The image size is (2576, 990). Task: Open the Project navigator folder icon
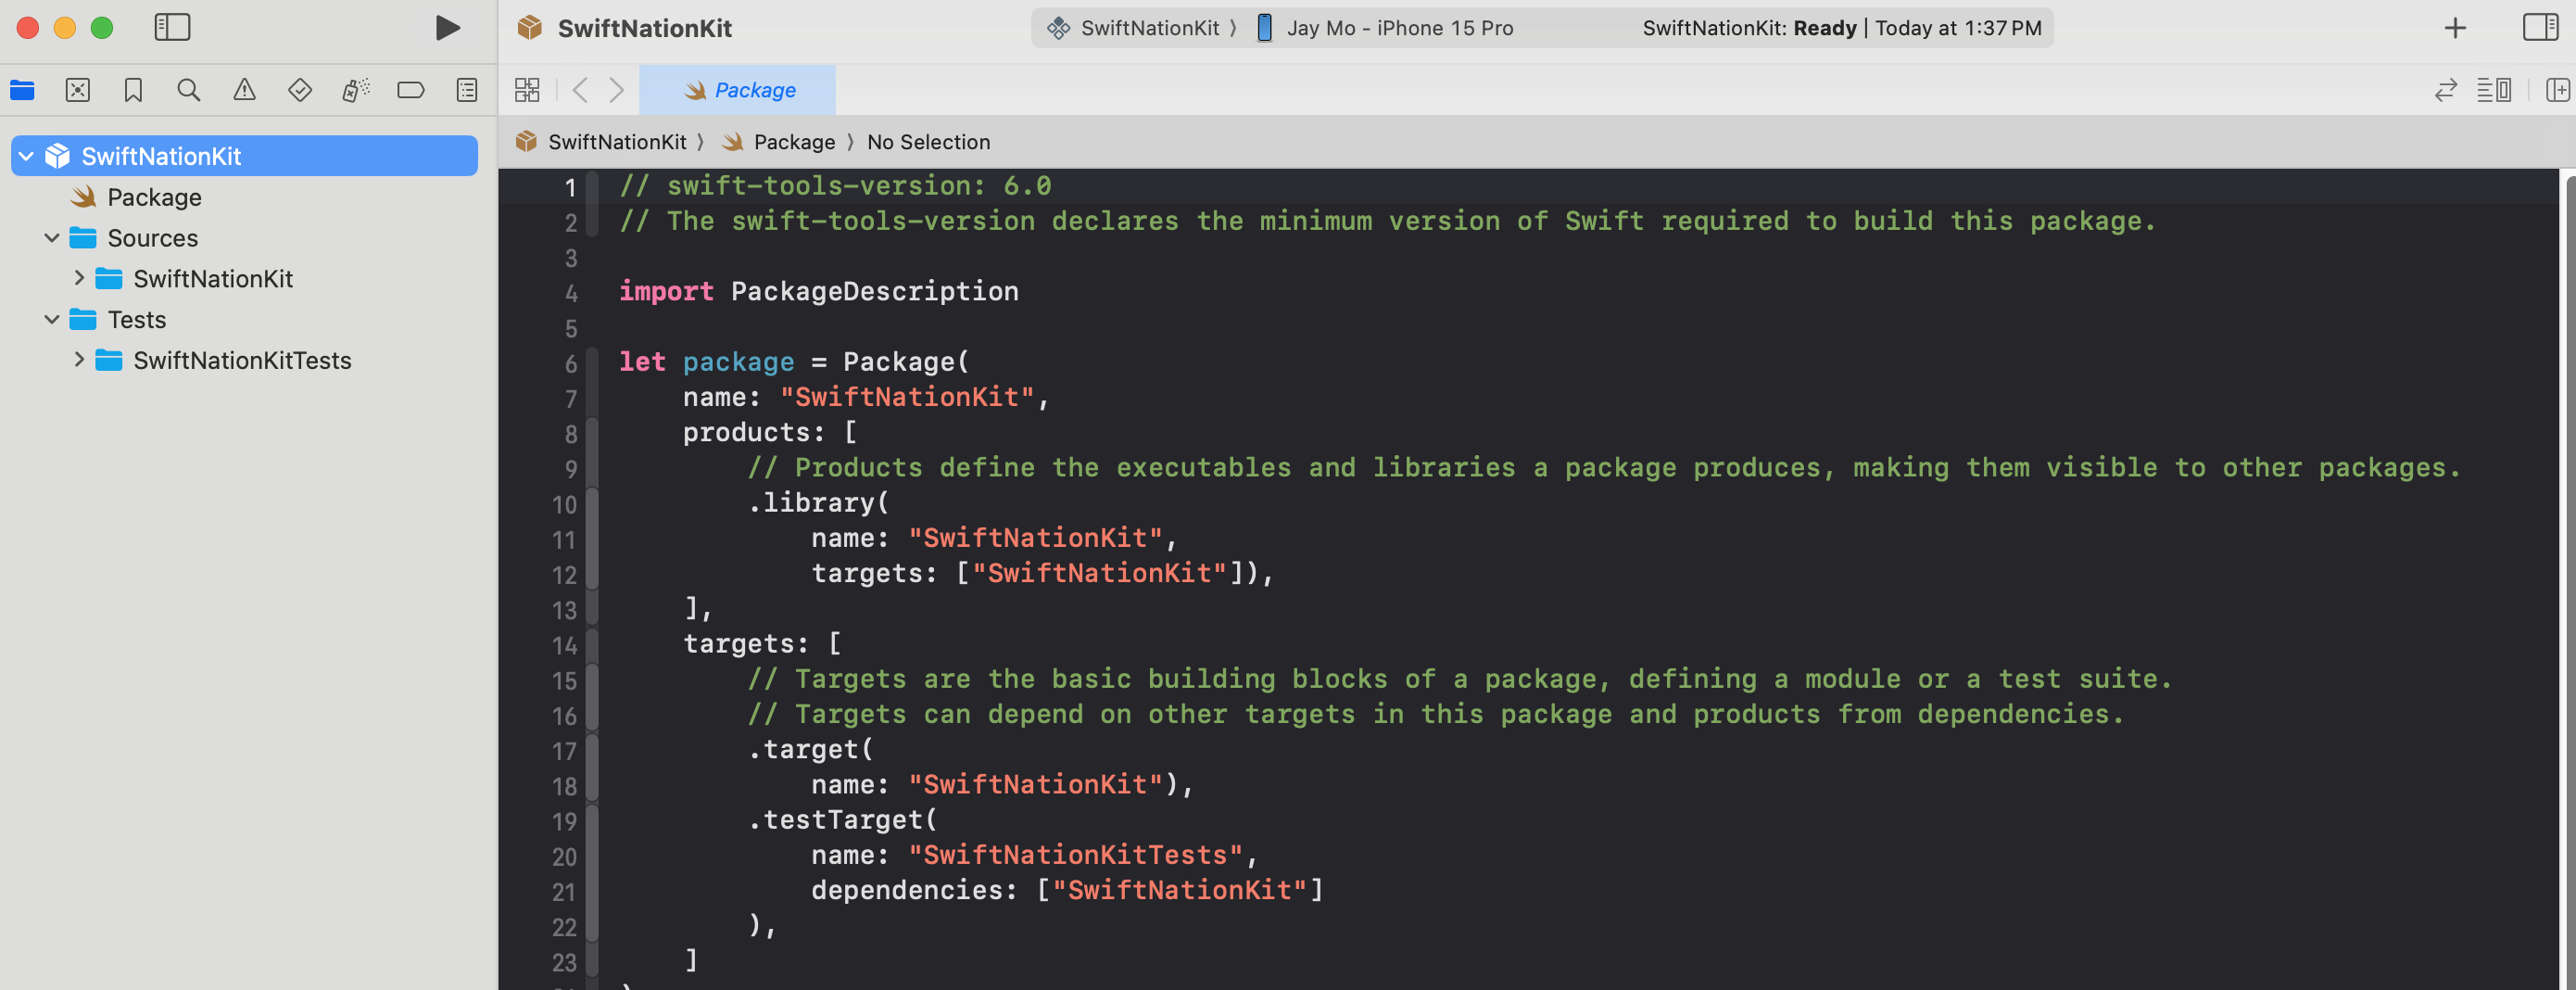pos(22,90)
